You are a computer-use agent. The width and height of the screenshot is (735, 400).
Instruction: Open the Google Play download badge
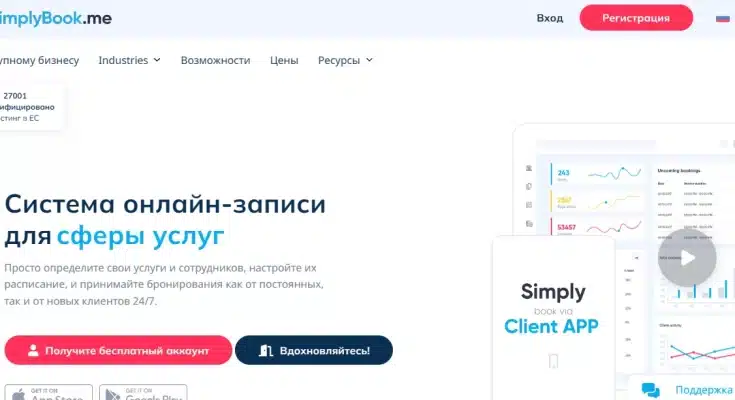[143, 392]
